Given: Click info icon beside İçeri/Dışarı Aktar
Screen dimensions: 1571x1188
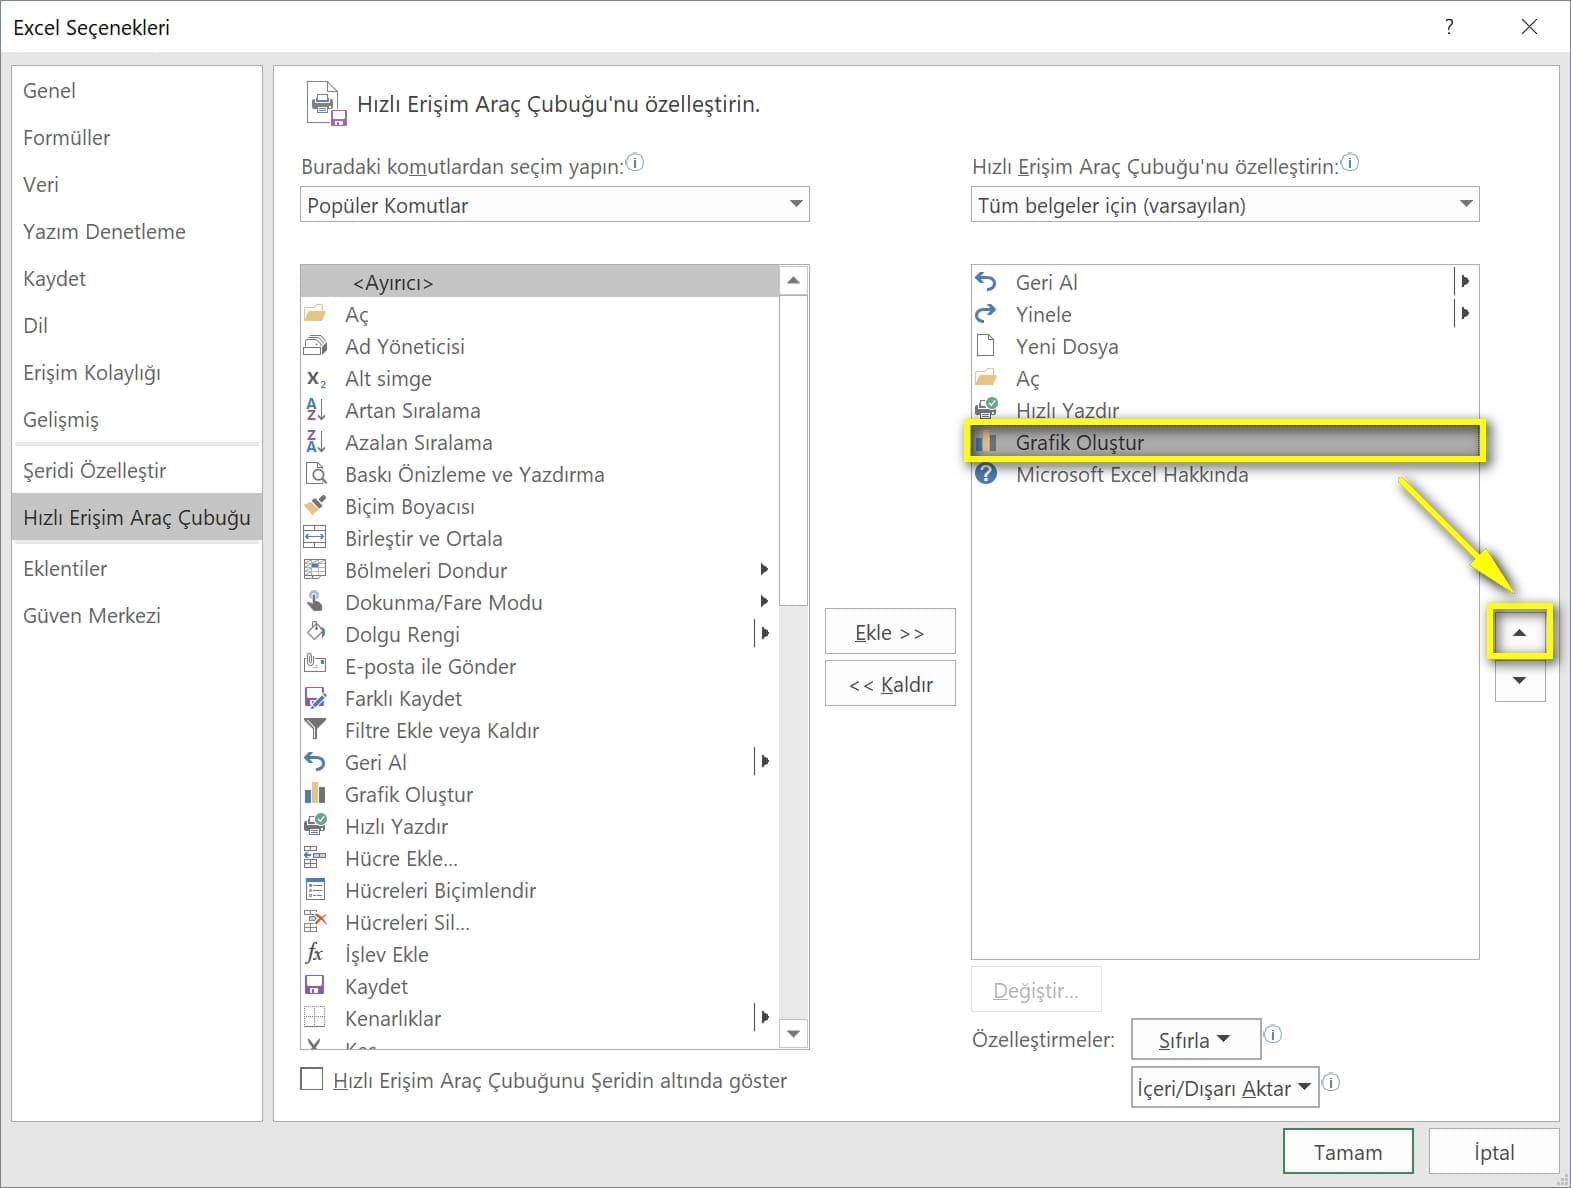Looking at the screenshot, I should tap(1331, 1082).
